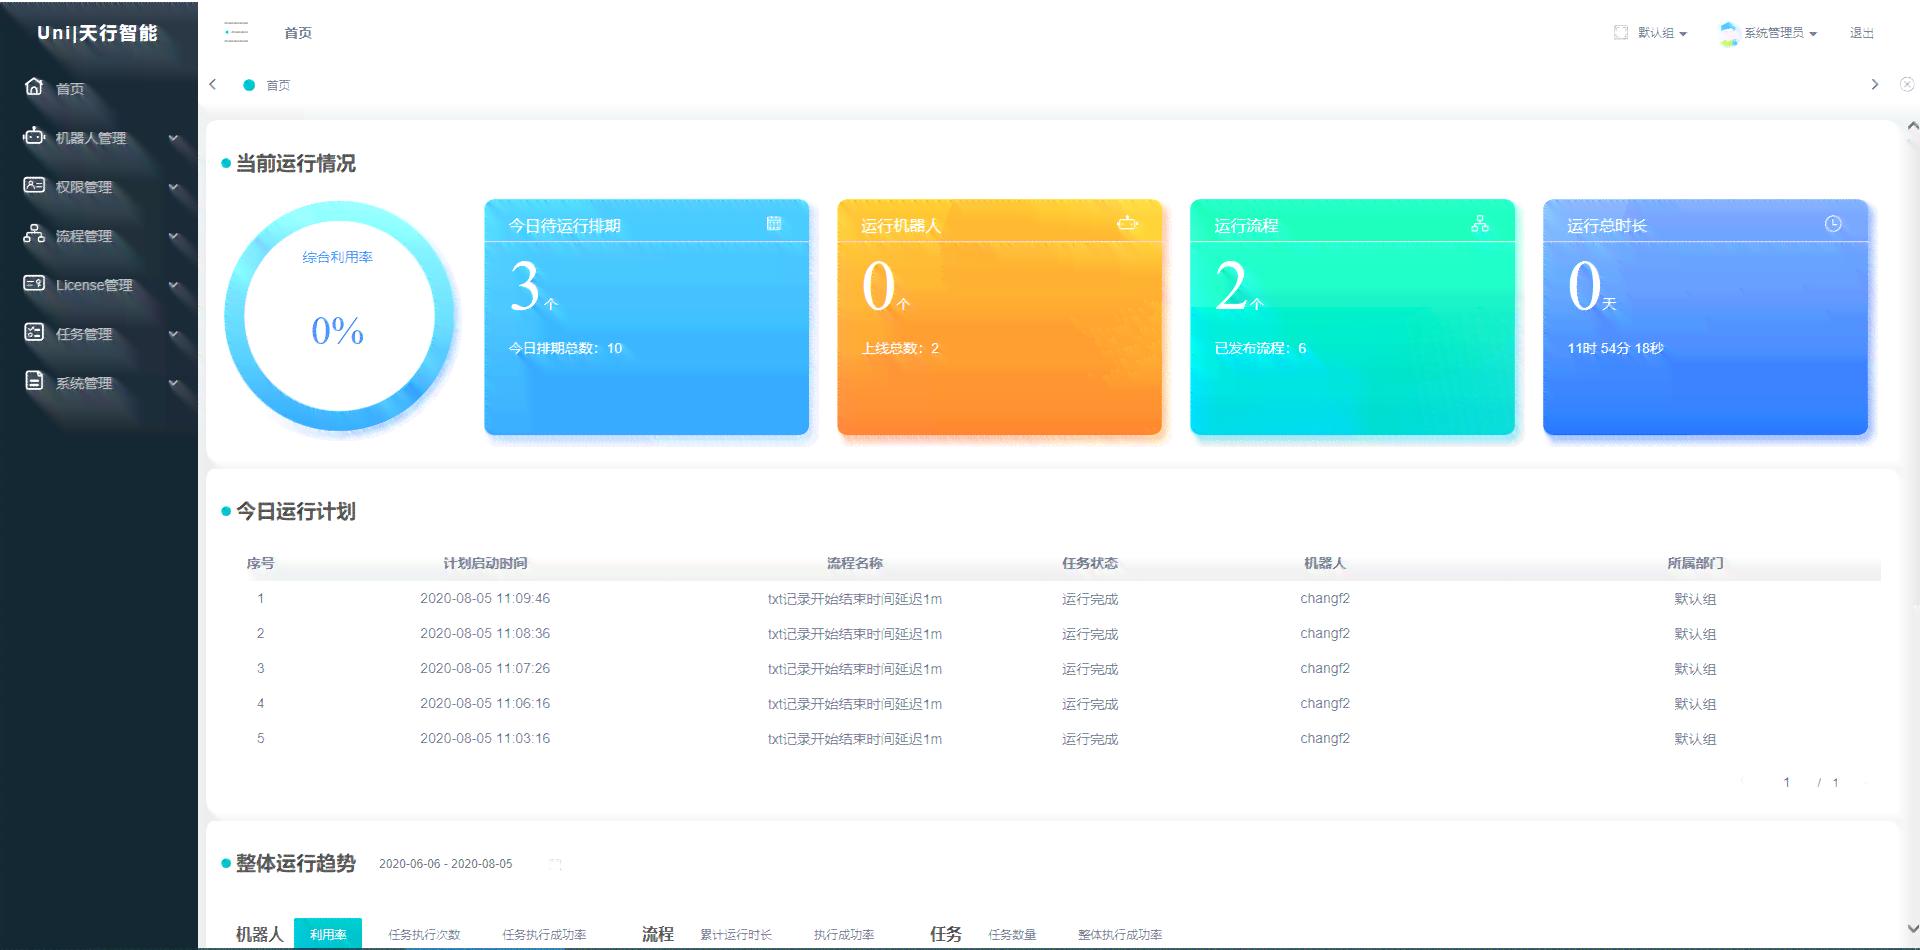The height and width of the screenshot is (950, 1920).
Task: Expand the 权限管理 submenu chevron
Action: 173,187
